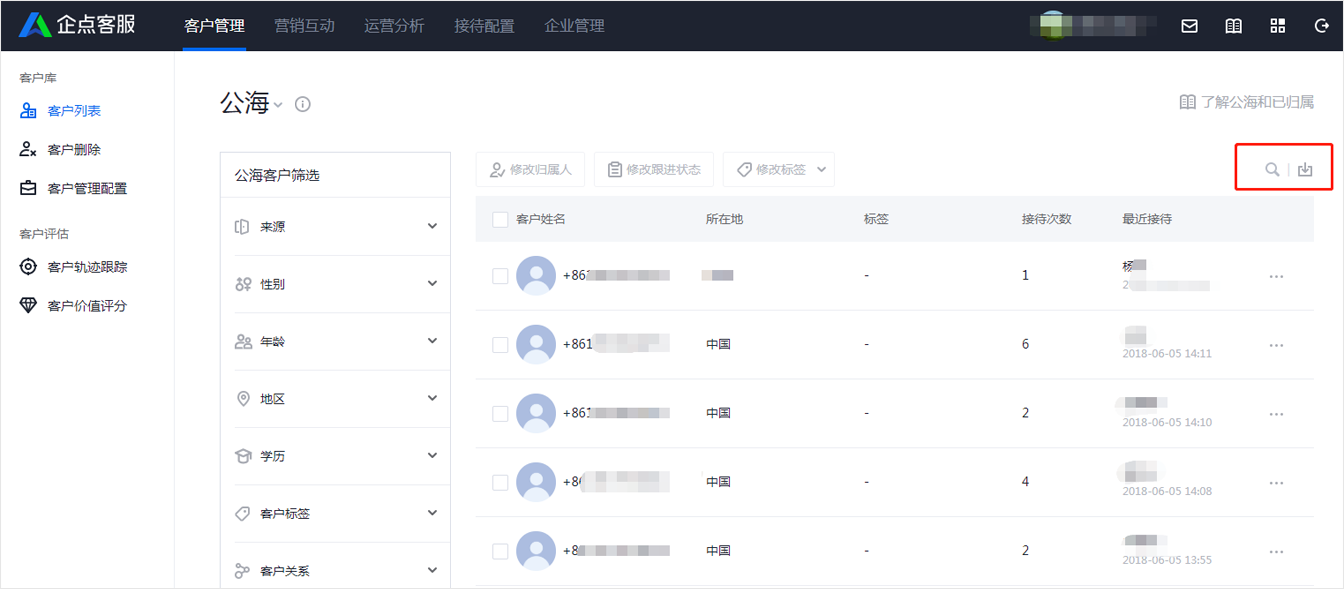Switch to the 营销互动 tab
The height and width of the screenshot is (589, 1344).
point(304,26)
